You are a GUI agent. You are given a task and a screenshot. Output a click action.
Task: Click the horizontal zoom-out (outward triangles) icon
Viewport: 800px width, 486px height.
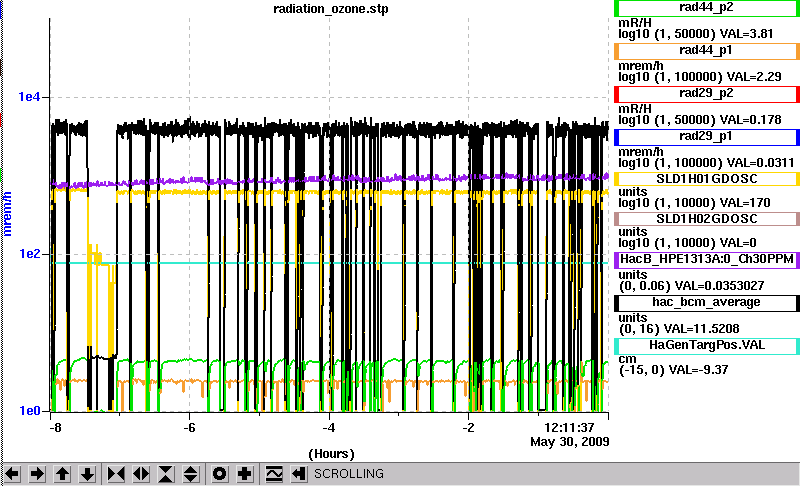coord(141,474)
